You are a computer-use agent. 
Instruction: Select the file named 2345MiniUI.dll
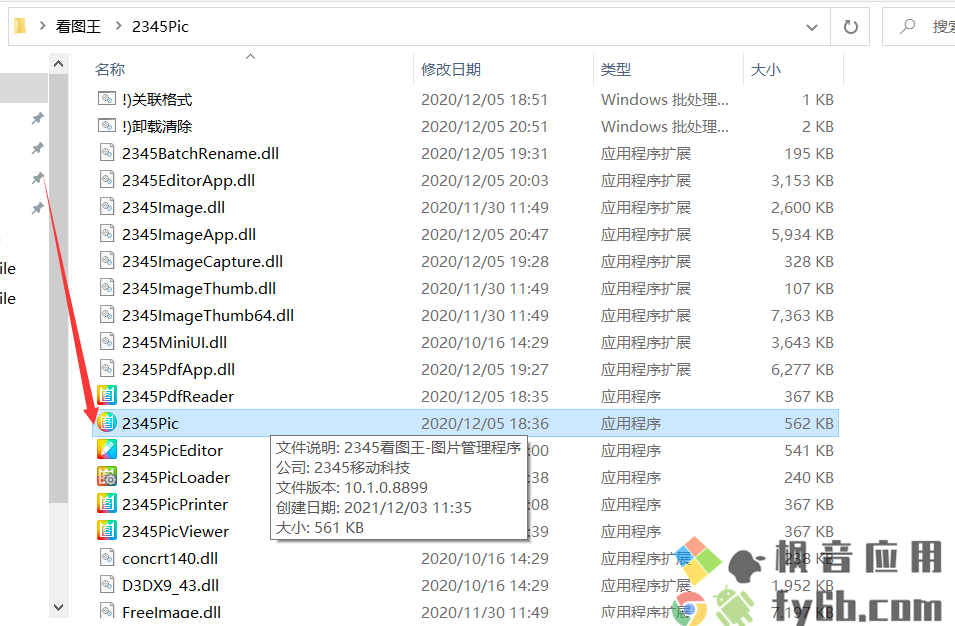tap(174, 342)
